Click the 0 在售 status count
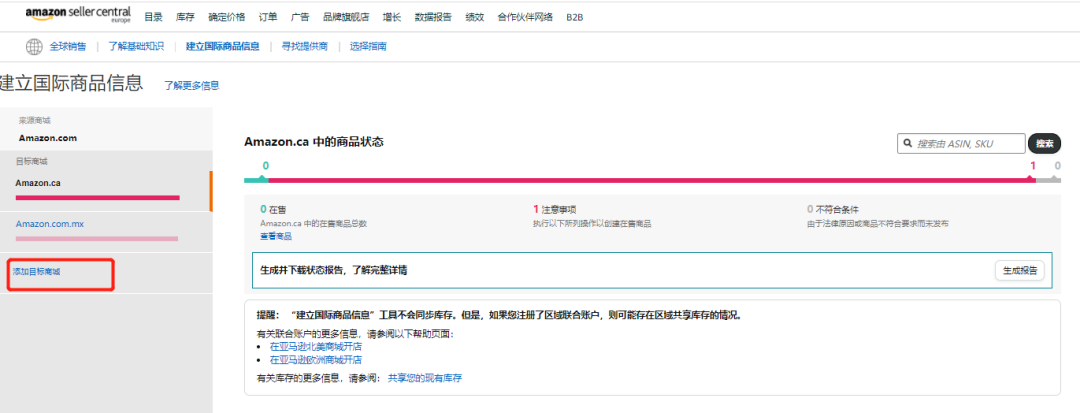Screen dimensions: 1080x413 [x=273, y=209]
